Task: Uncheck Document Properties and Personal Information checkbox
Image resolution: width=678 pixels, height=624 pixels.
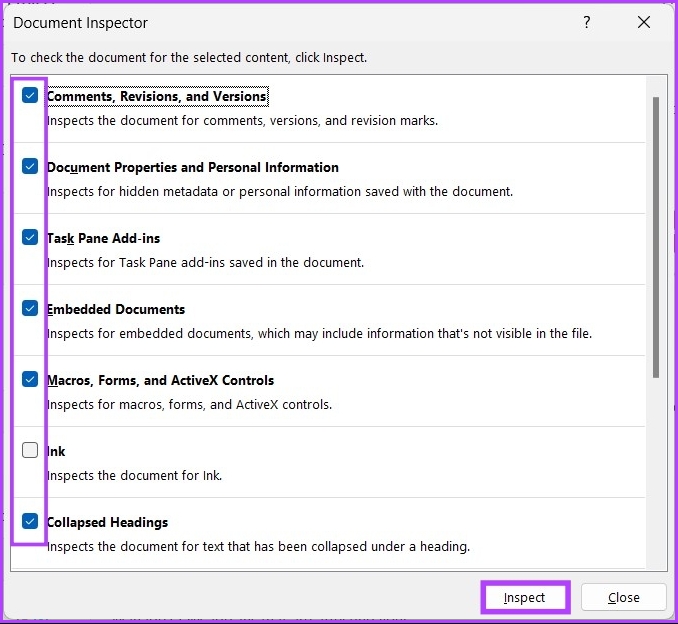Action: coord(30,167)
